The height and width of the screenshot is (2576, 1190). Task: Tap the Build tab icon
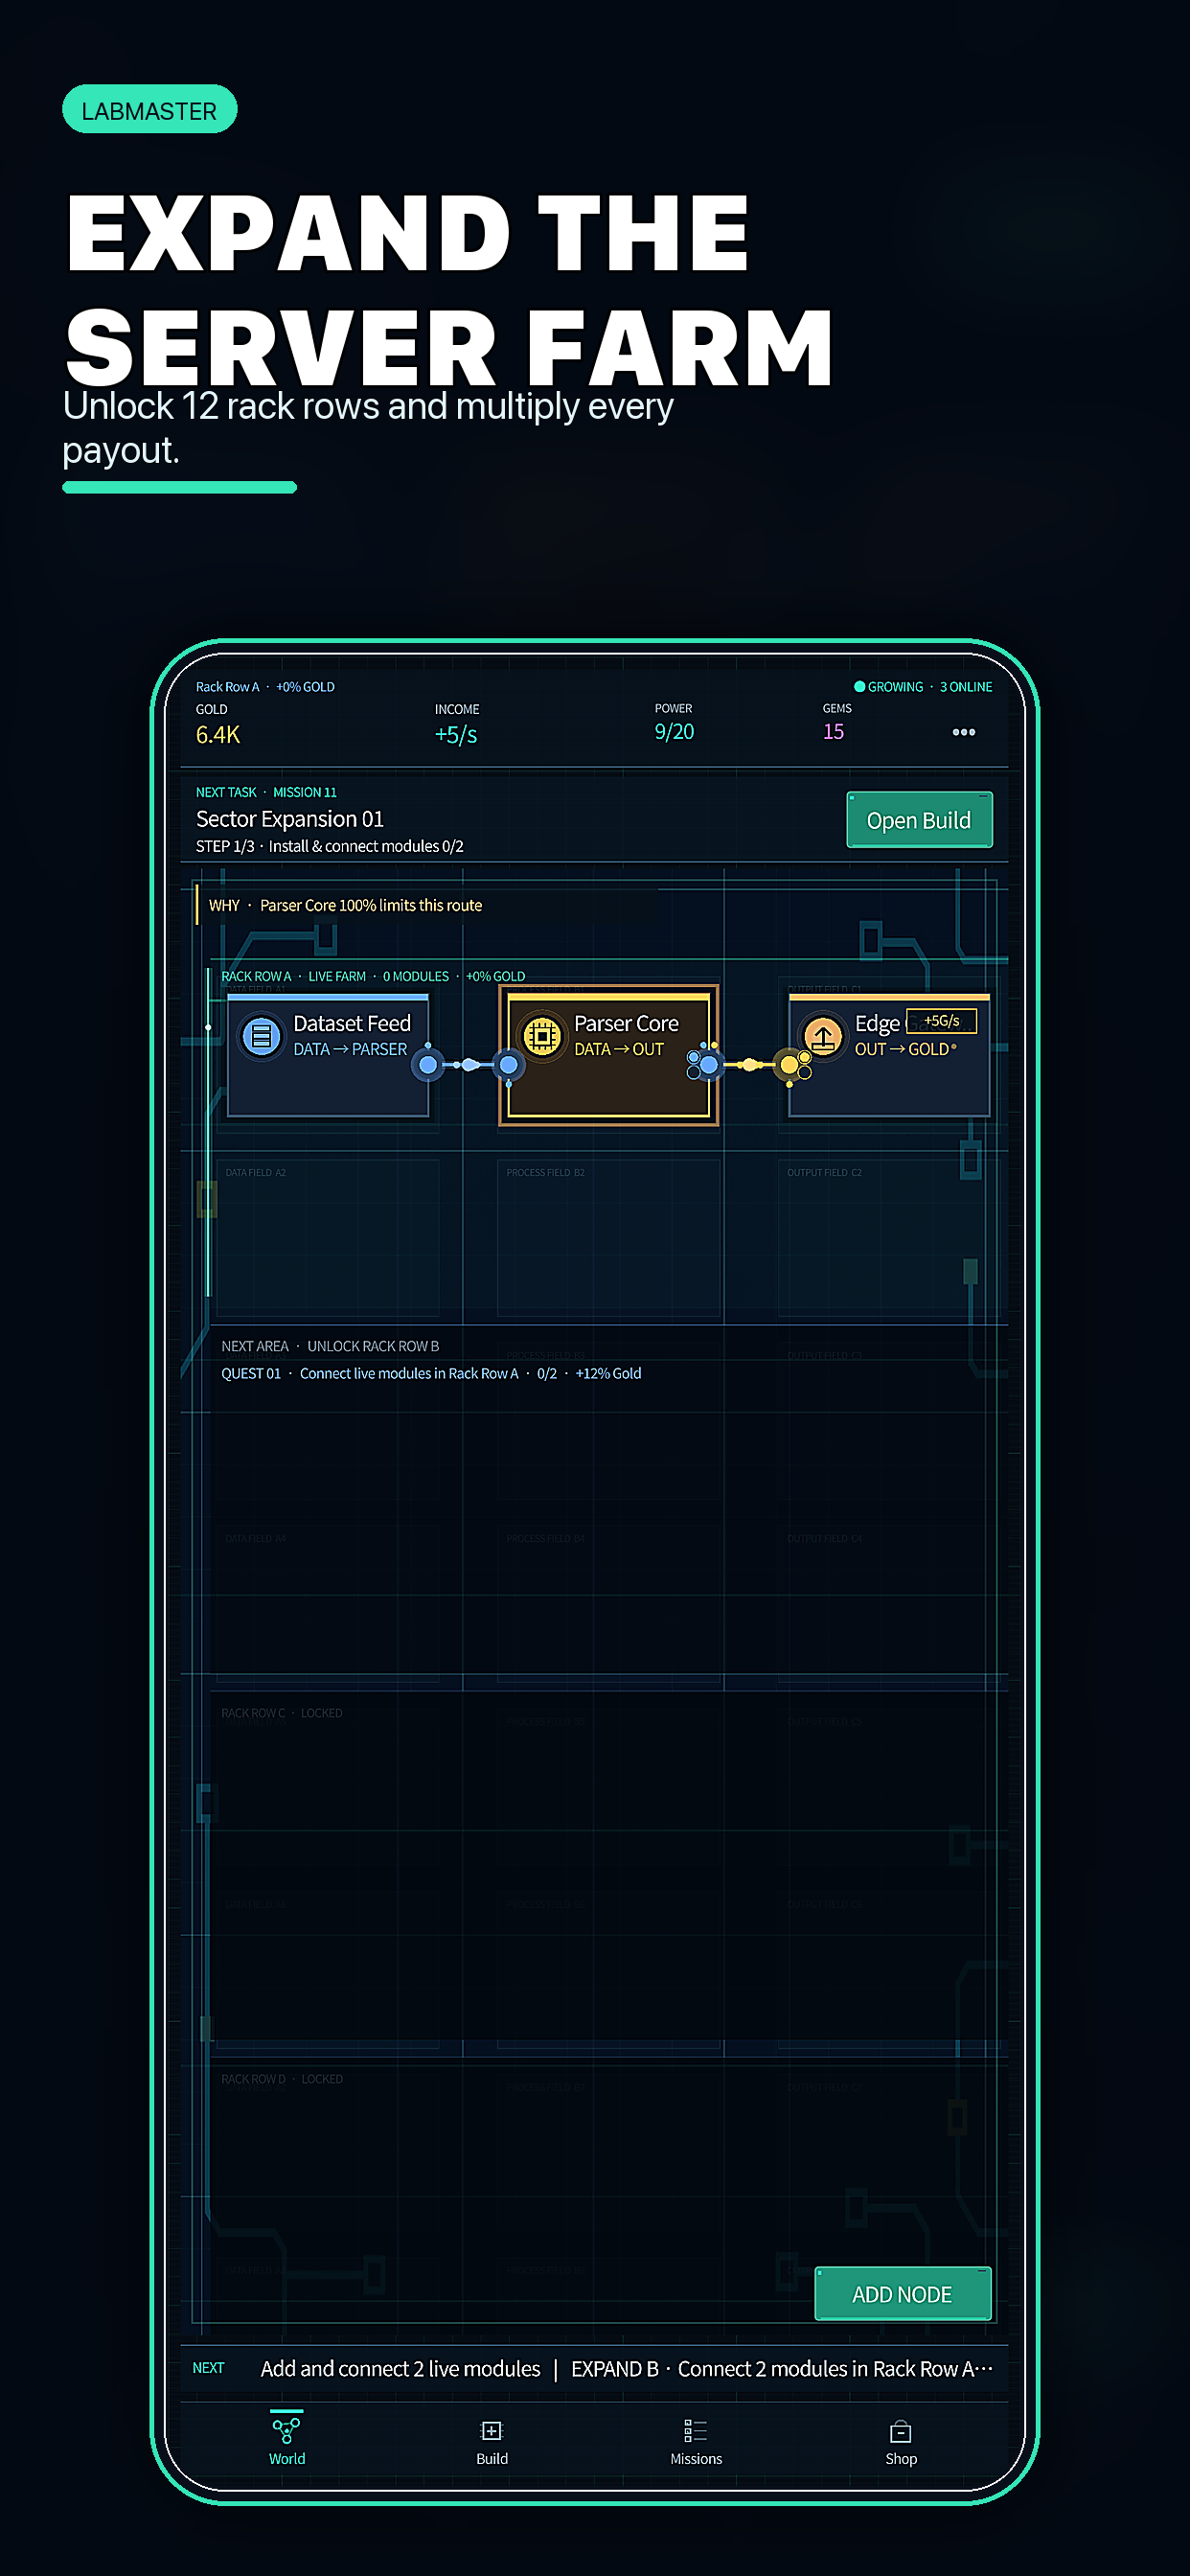tap(491, 2431)
